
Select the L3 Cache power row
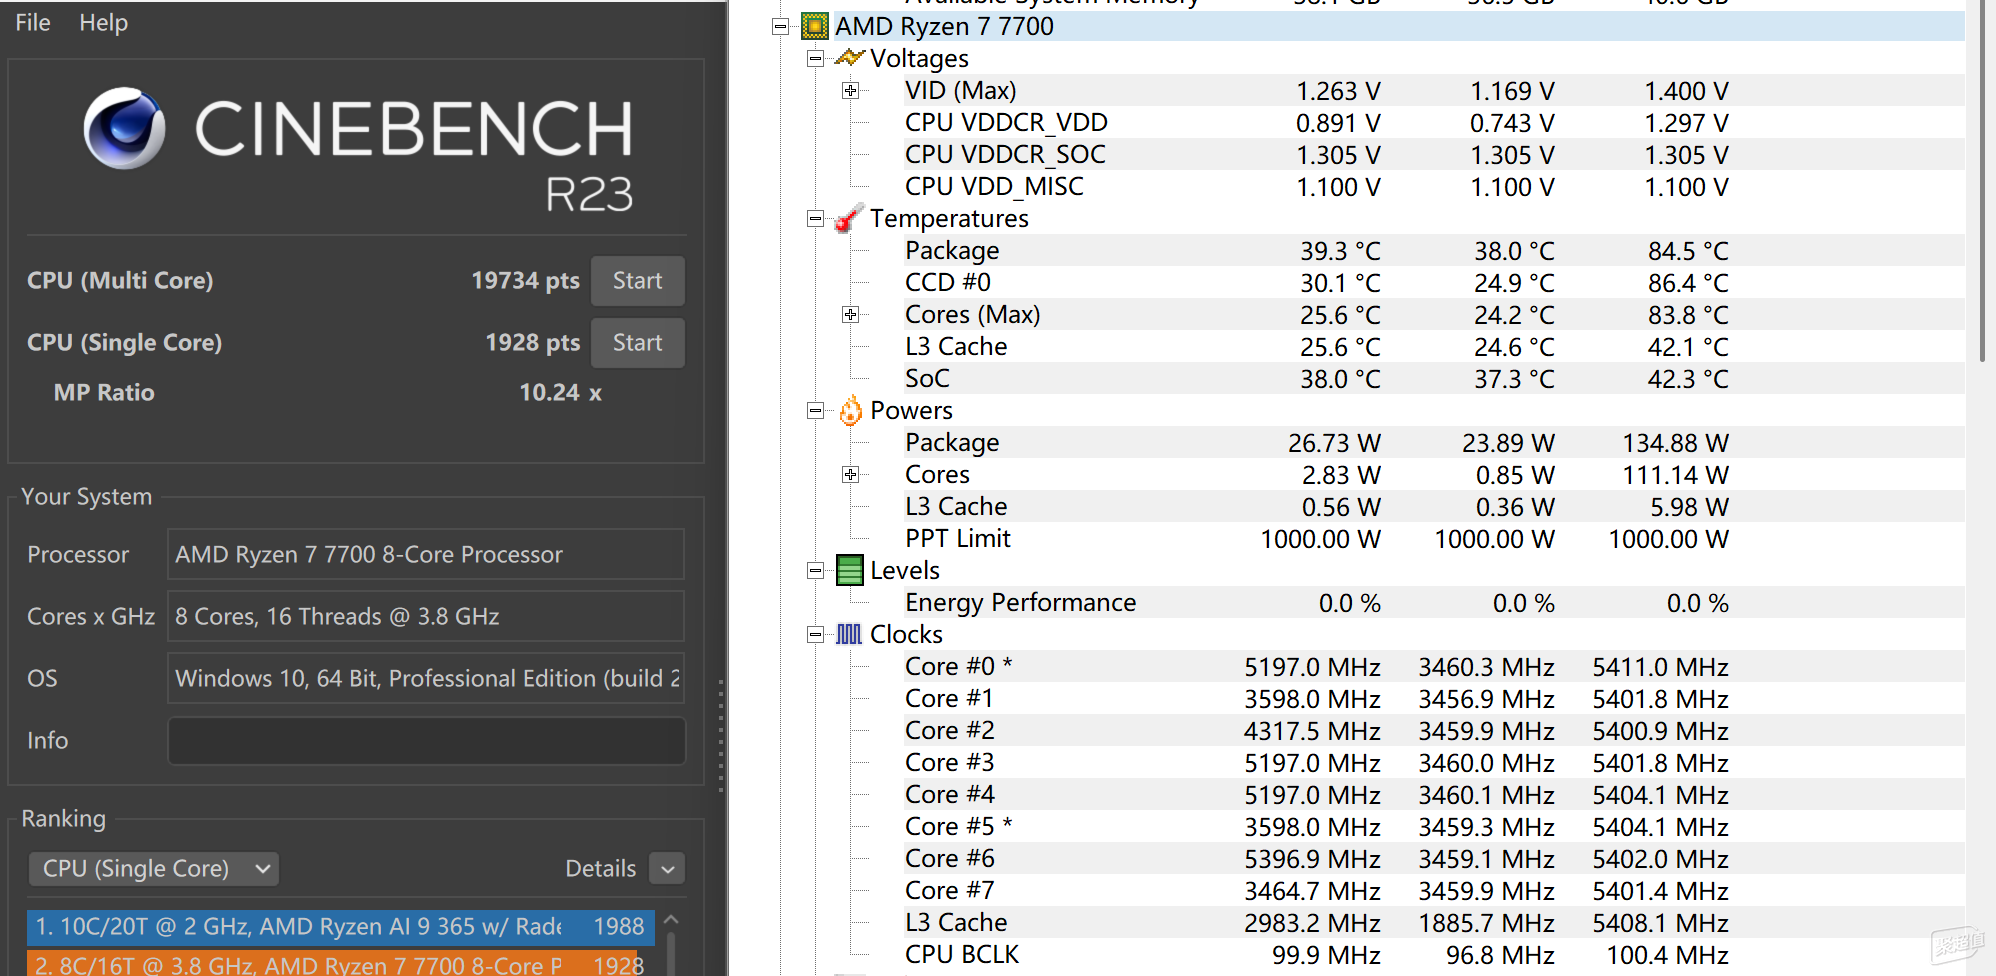point(1432,507)
